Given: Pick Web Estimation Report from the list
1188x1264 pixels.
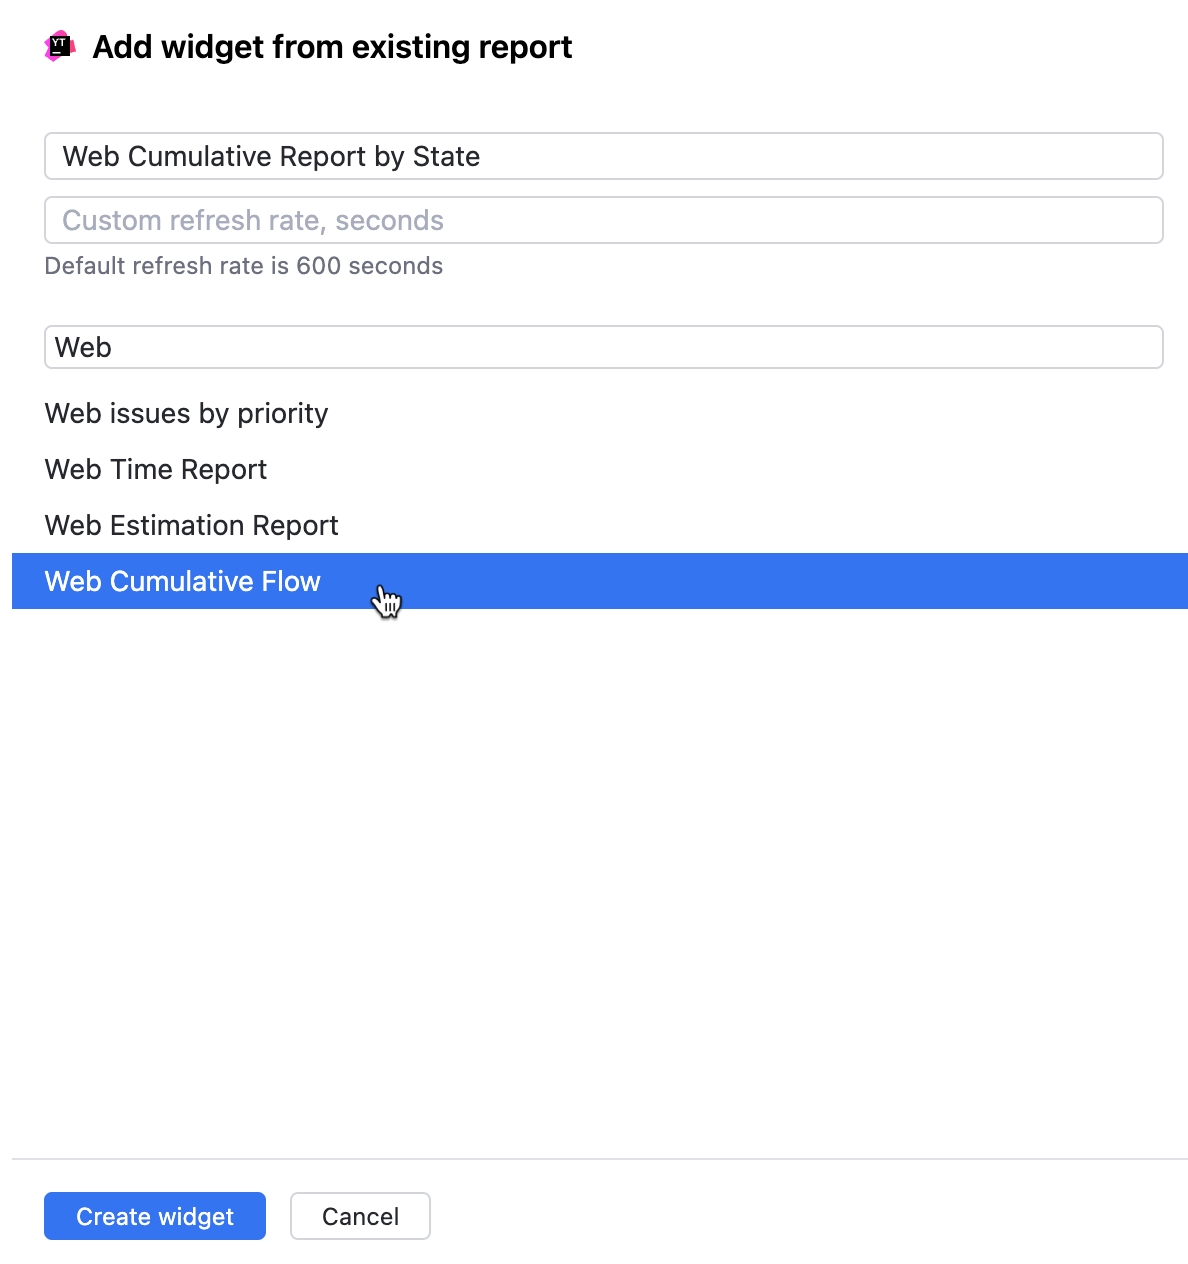Looking at the screenshot, I should 192,525.
